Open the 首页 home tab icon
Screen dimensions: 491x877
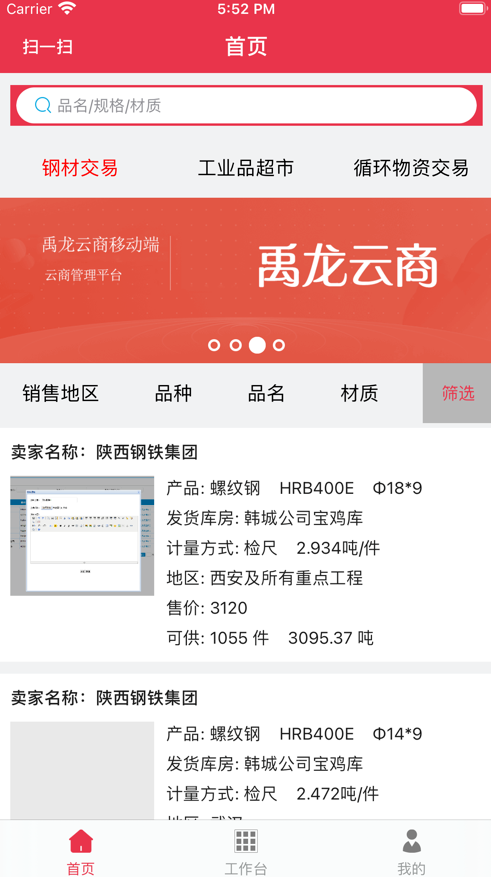tap(81, 841)
